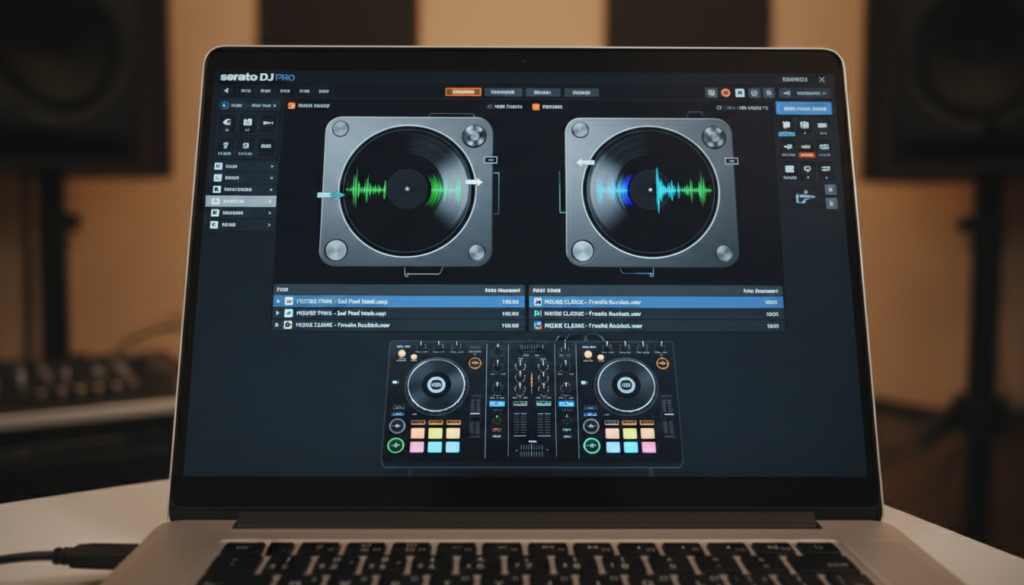This screenshot has height=585, width=1024.
Task: Enable the highlighted blue parameter under the first FX slot
Action: coord(787,135)
